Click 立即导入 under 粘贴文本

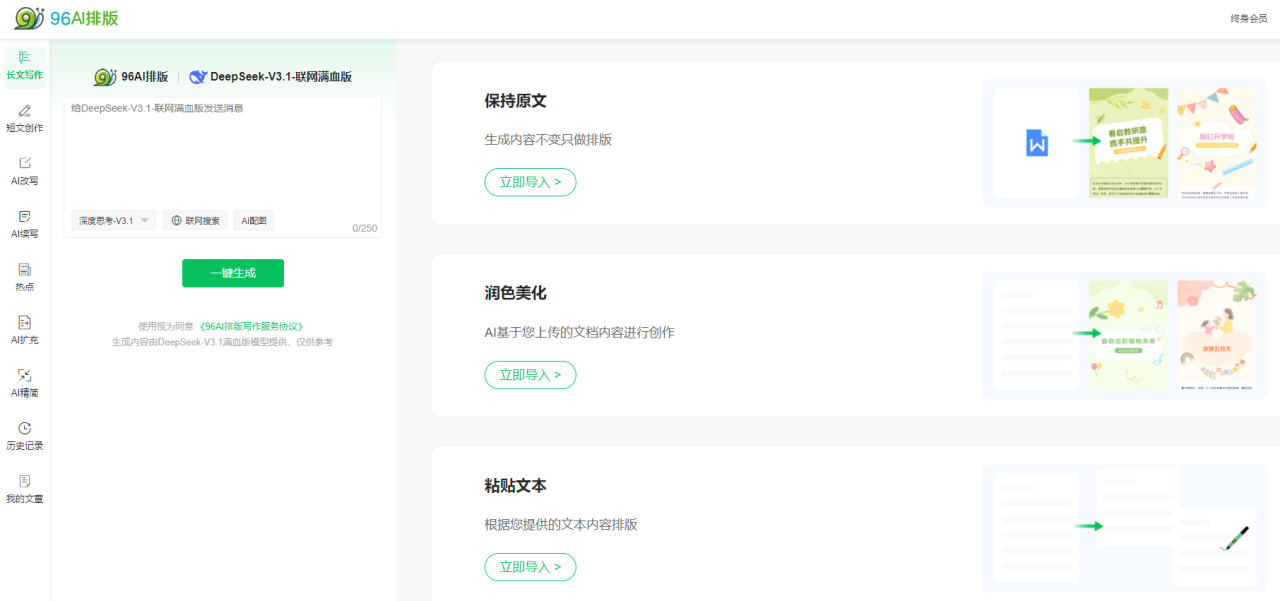pos(530,567)
